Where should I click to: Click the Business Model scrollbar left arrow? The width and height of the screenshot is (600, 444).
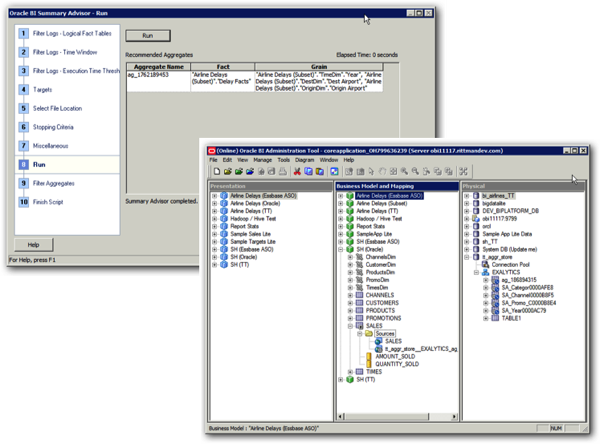click(x=341, y=416)
